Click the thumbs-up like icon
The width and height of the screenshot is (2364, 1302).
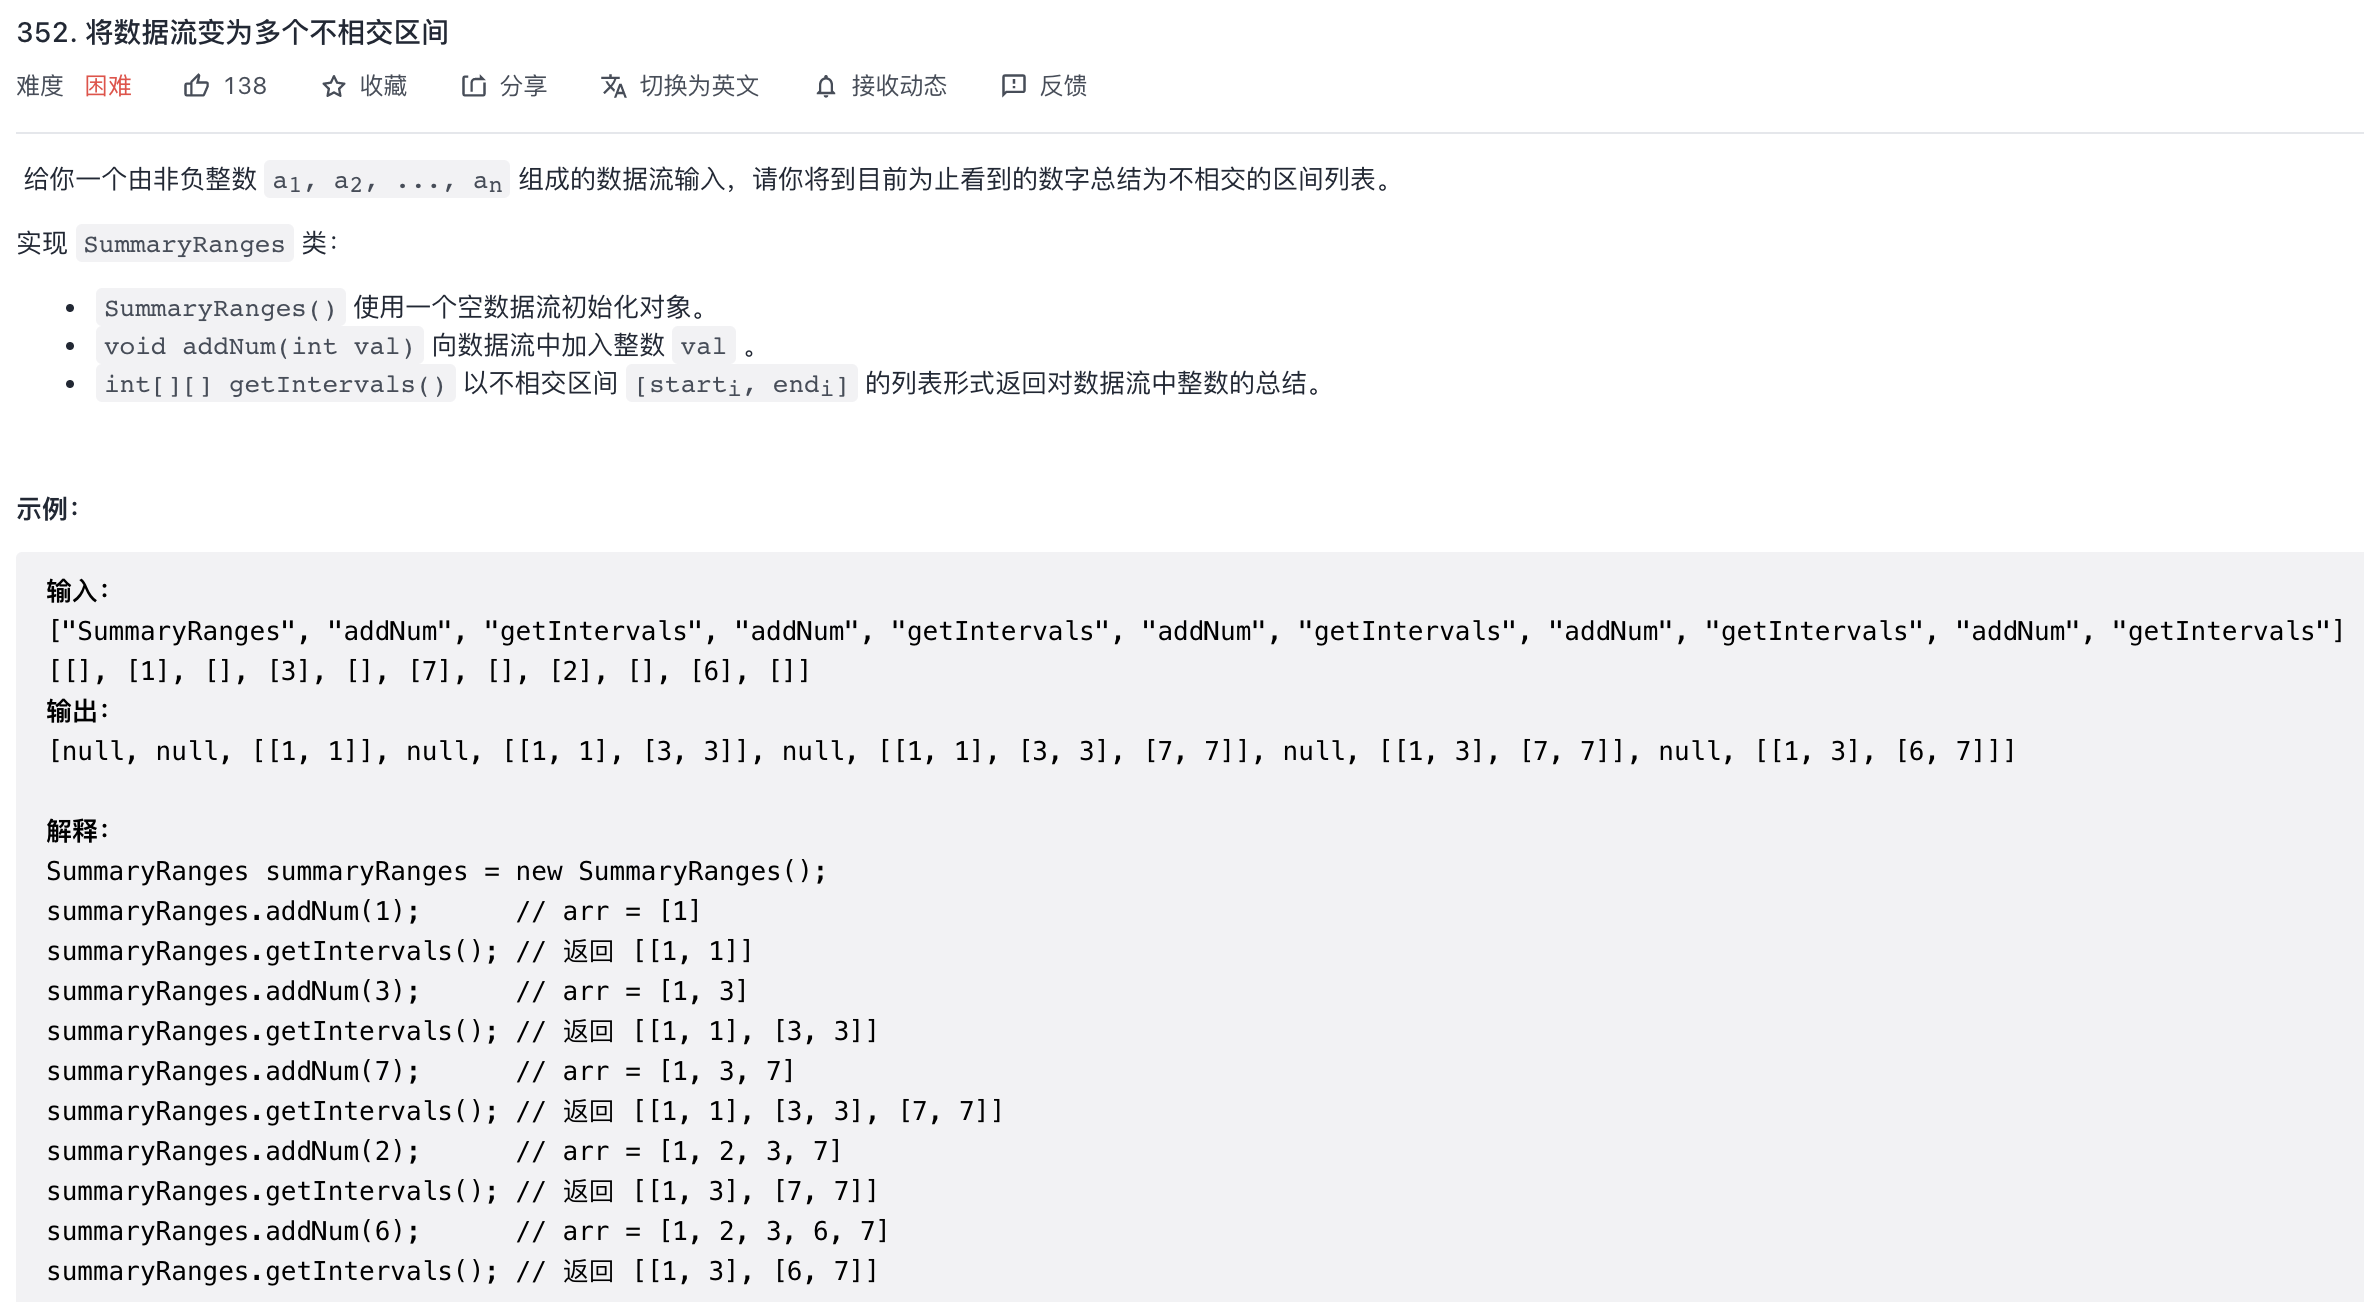pos(196,86)
